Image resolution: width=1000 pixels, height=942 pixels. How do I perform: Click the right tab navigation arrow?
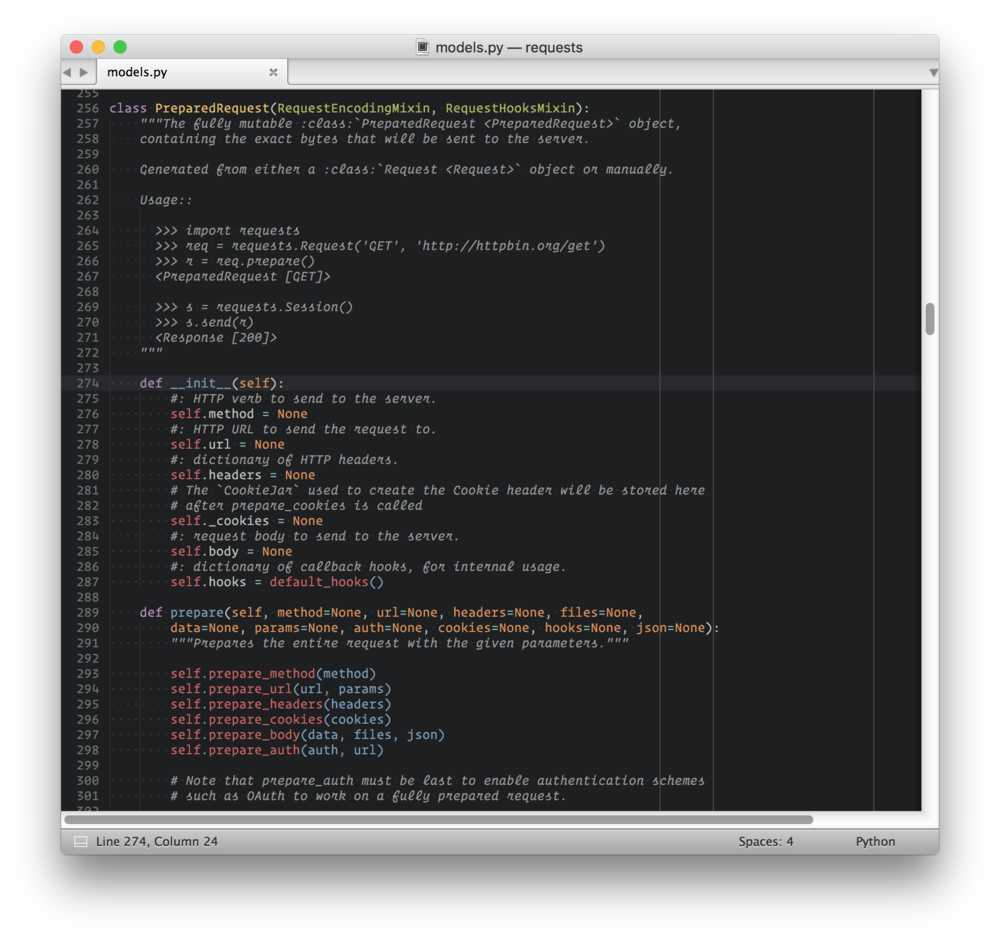pos(84,72)
